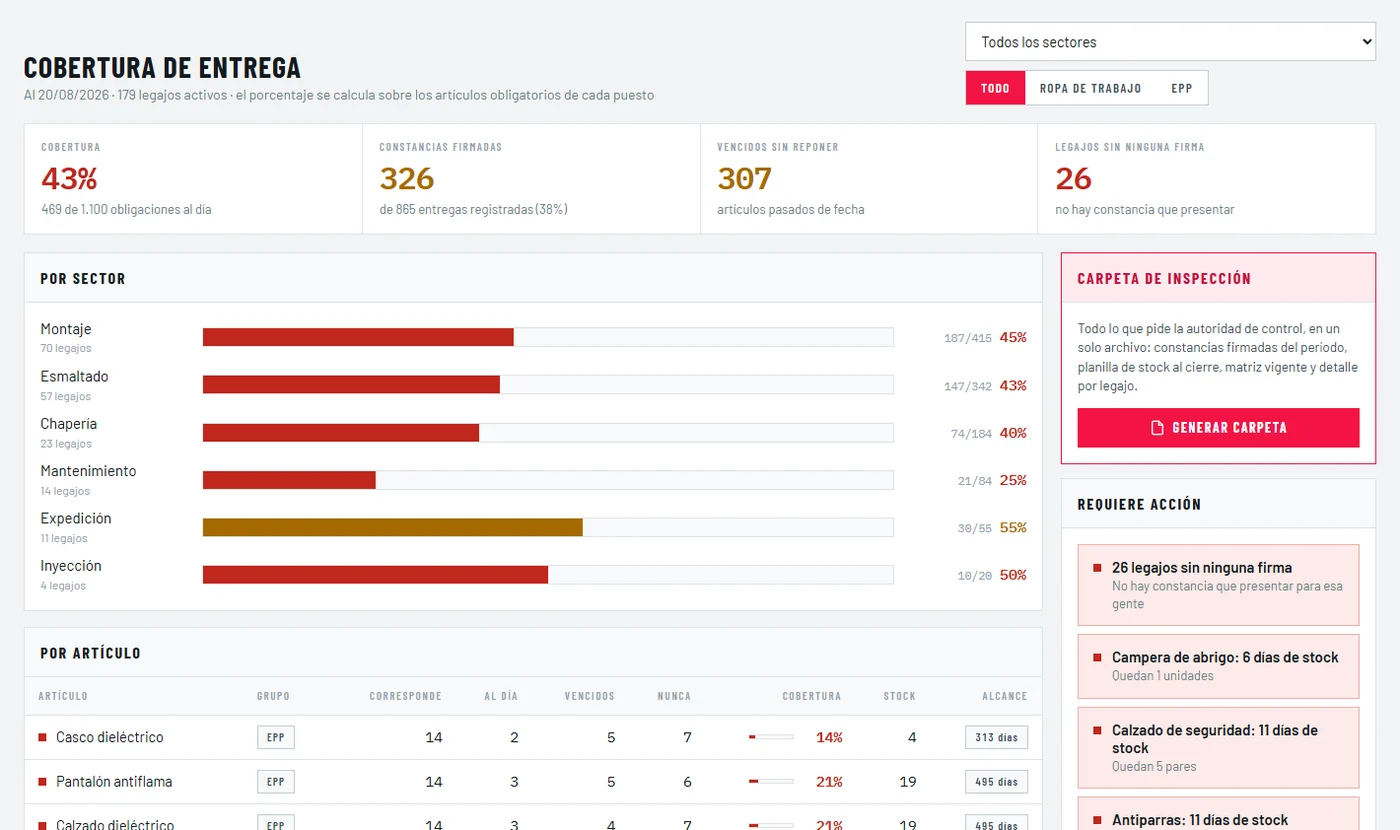Click the Inyección sector label
1400x830 pixels.
pyautogui.click(x=71, y=566)
